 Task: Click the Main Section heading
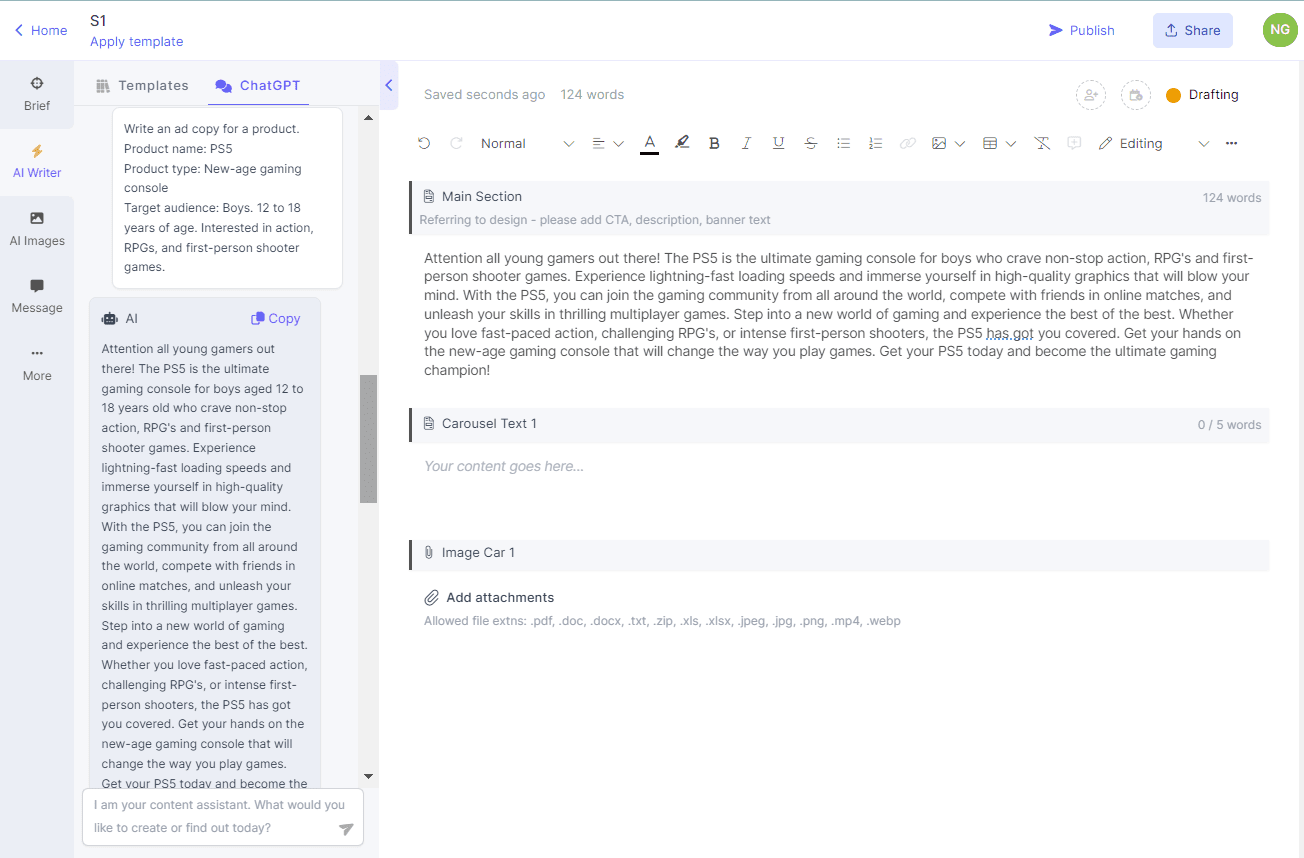coord(482,196)
